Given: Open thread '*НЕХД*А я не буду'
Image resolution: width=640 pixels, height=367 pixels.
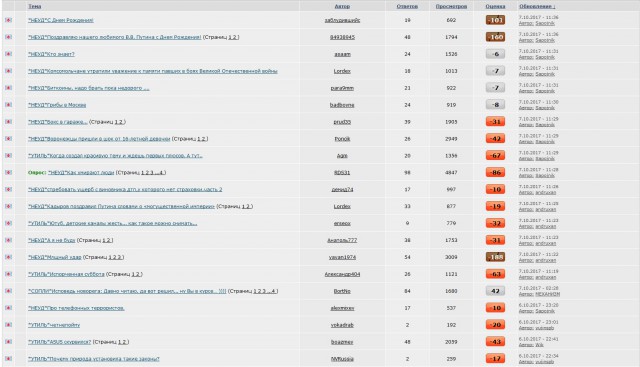Looking at the screenshot, I should [x=52, y=240].
